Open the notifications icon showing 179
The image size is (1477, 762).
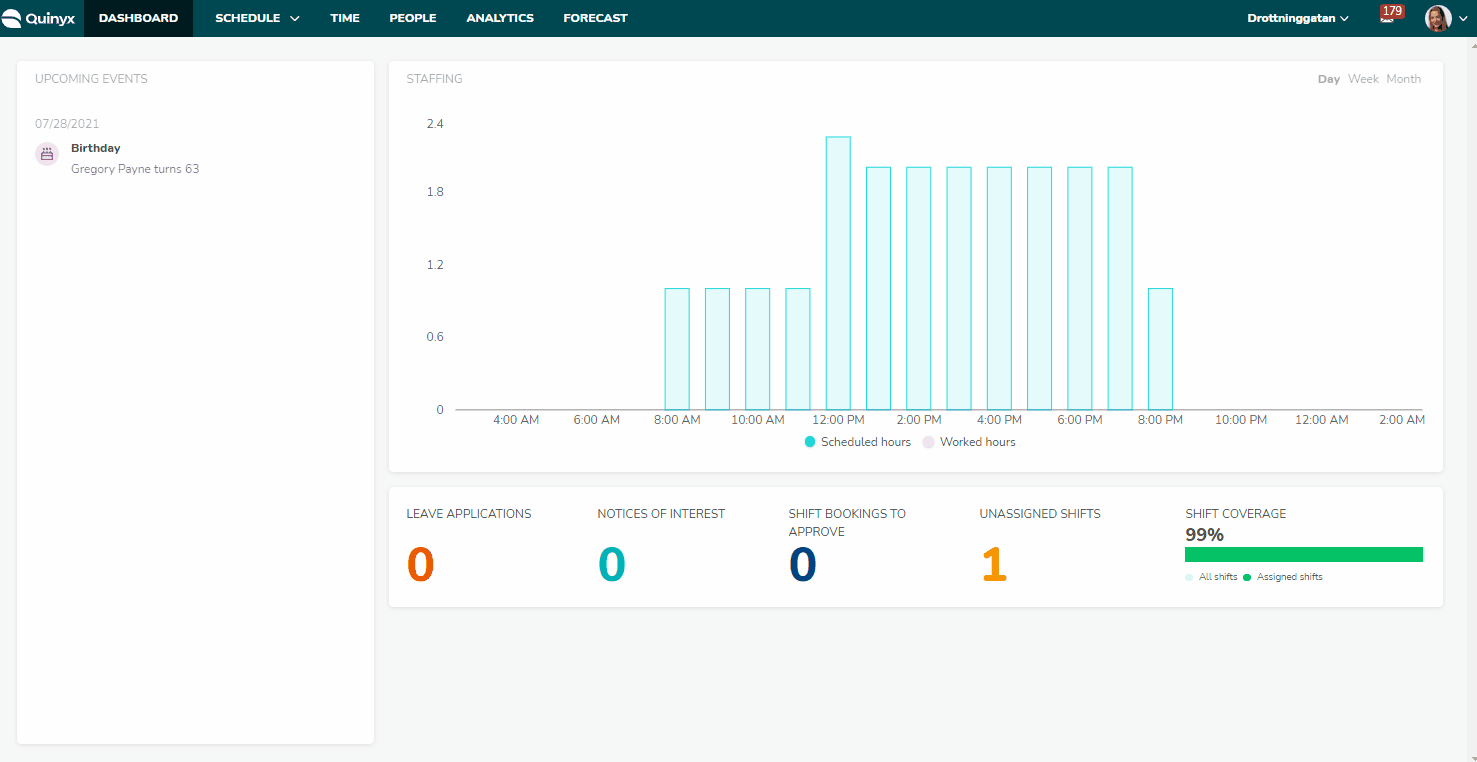[1390, 15]
